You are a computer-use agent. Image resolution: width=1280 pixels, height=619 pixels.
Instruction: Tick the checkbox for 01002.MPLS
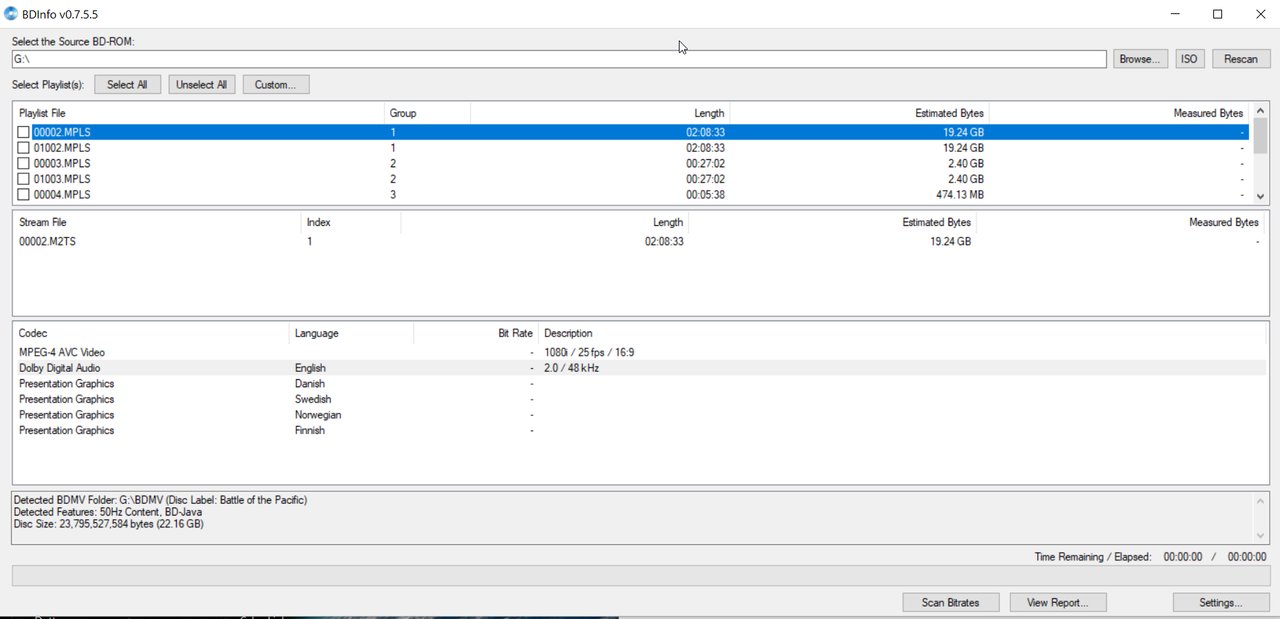(24, 148)
